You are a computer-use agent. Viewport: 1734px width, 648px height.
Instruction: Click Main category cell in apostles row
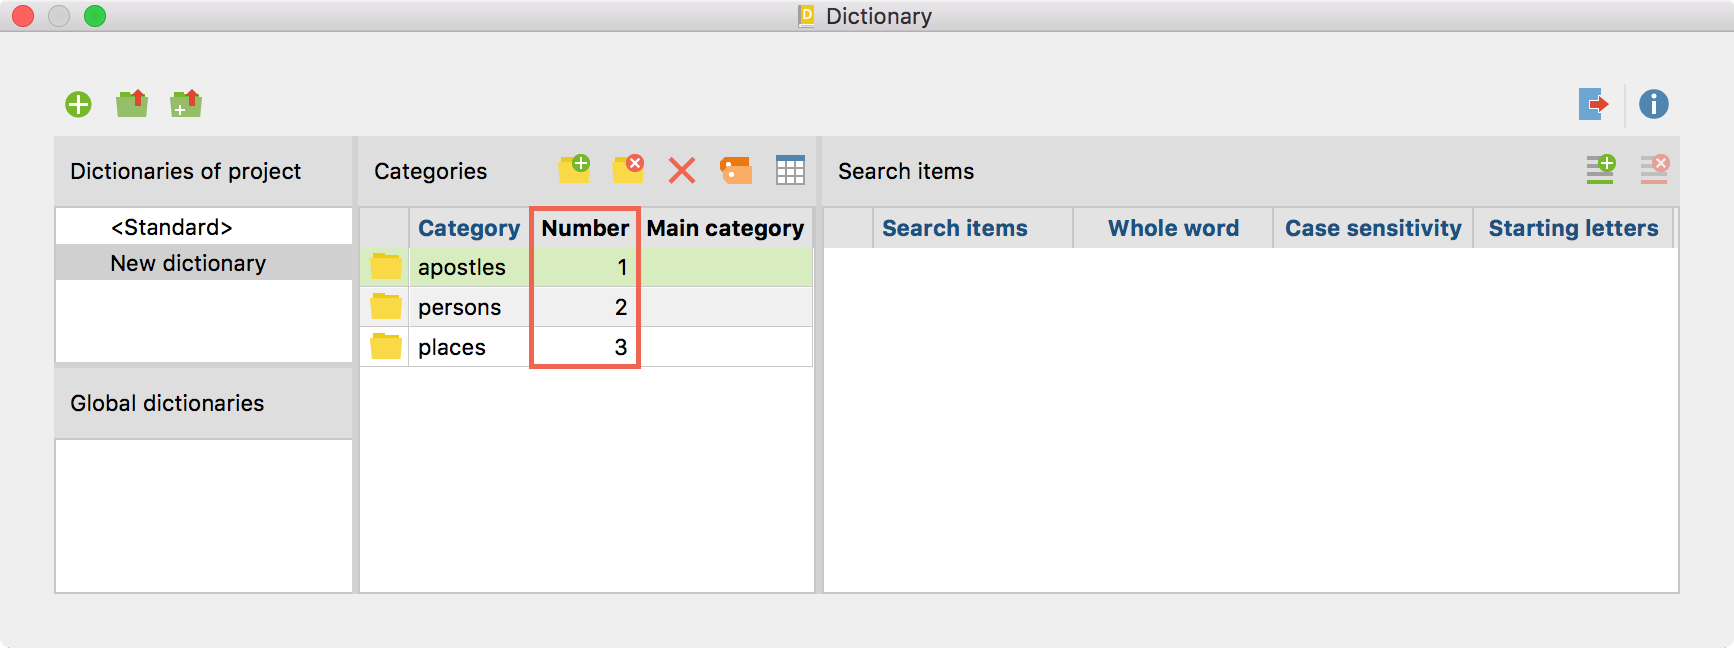click(726, 267)
